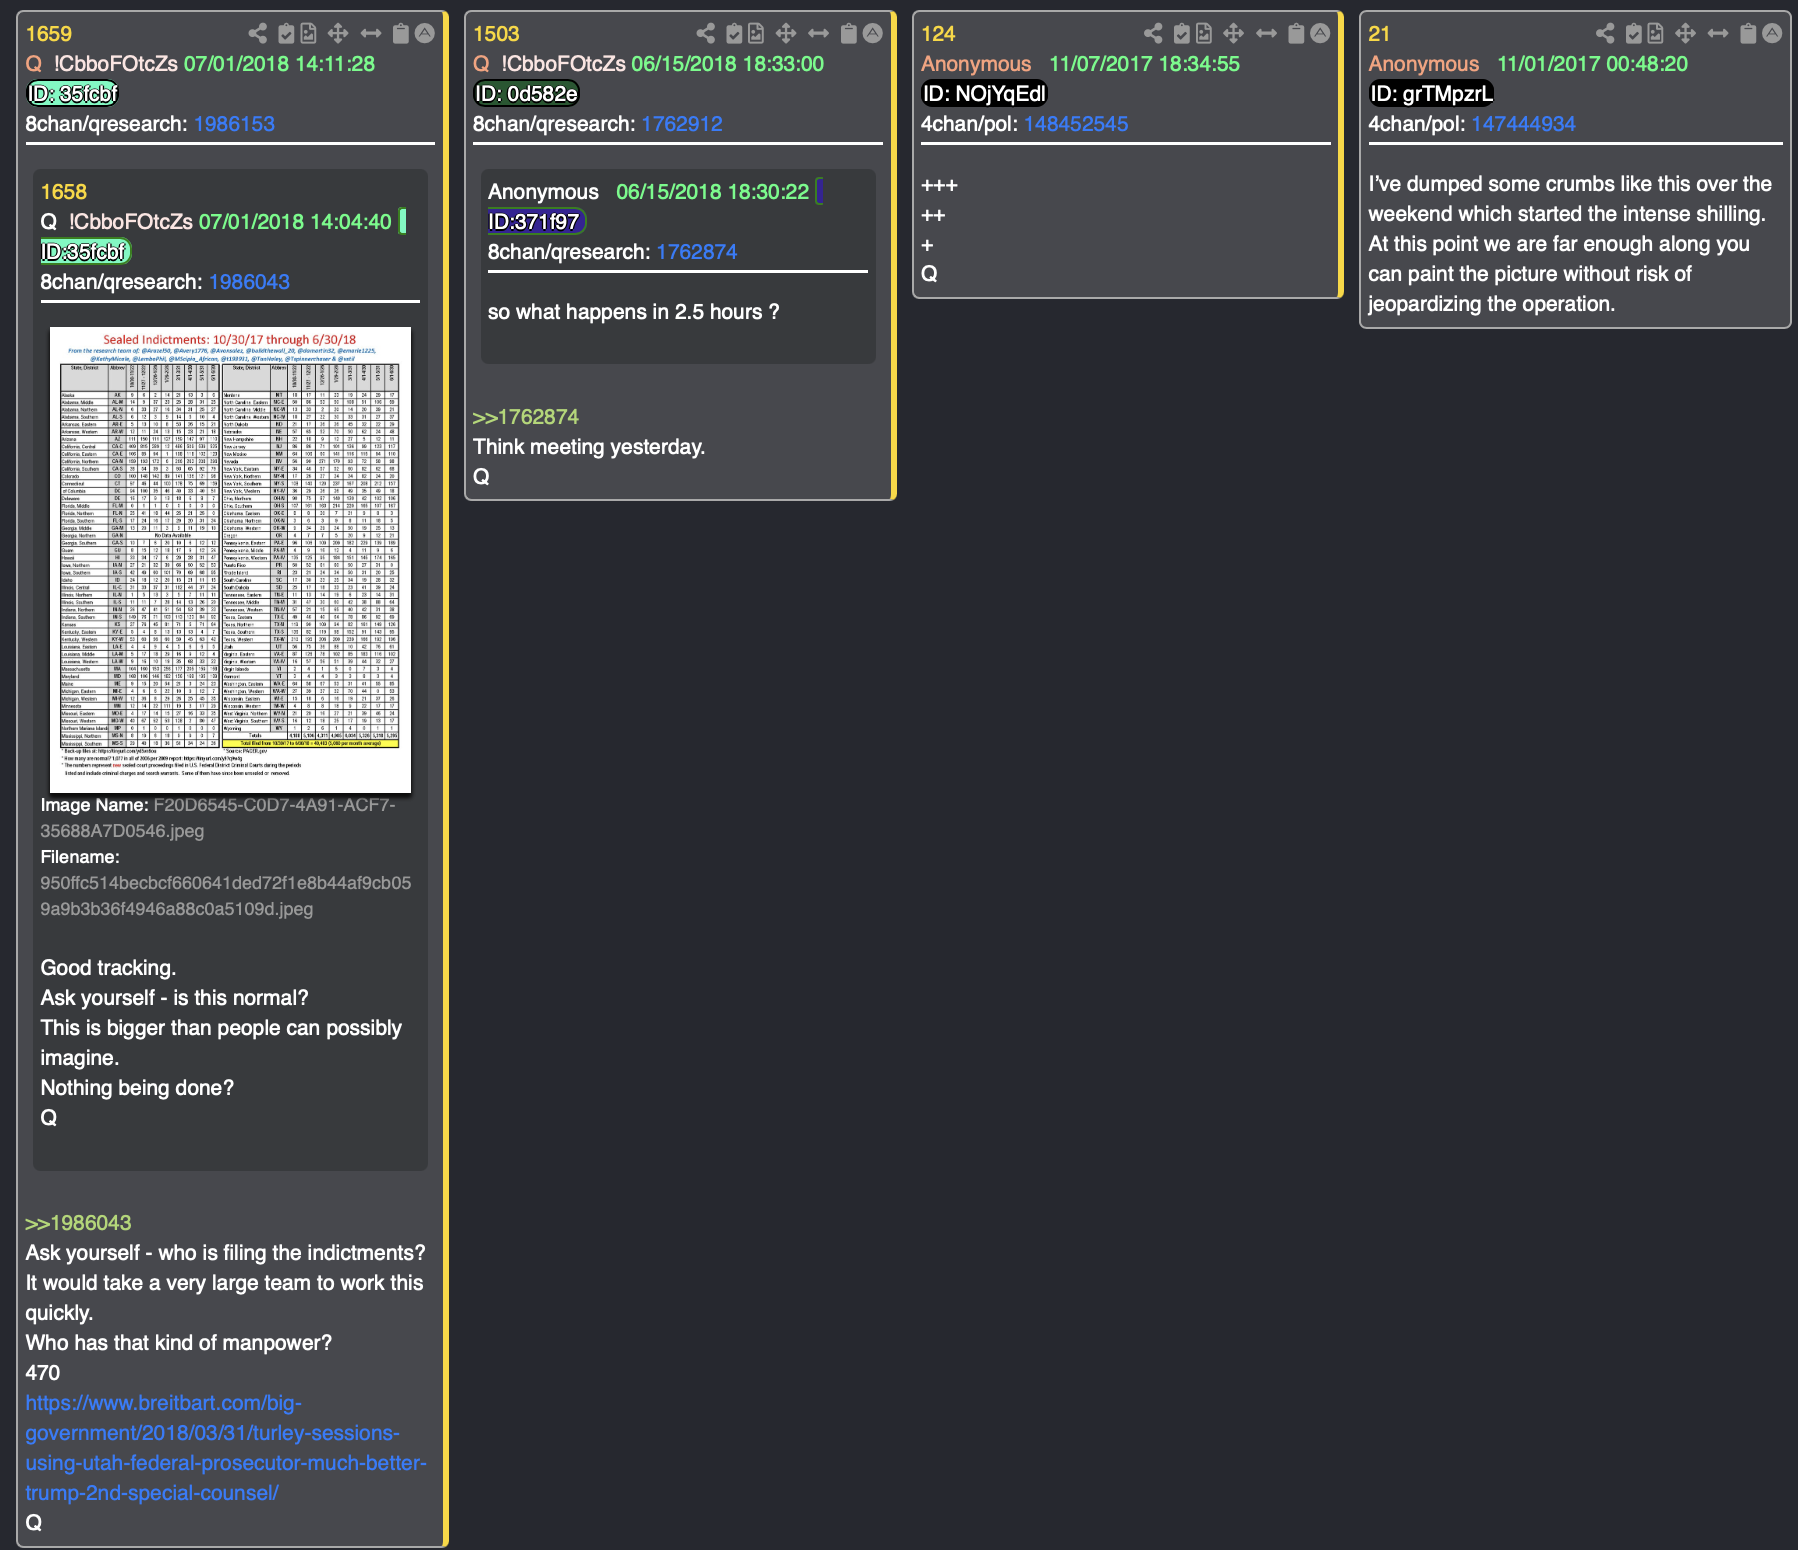This screenshot has width=1798, height=1550.
Task: Open 8chan/qresearch post link 1986153
Action: click(234, 124)
